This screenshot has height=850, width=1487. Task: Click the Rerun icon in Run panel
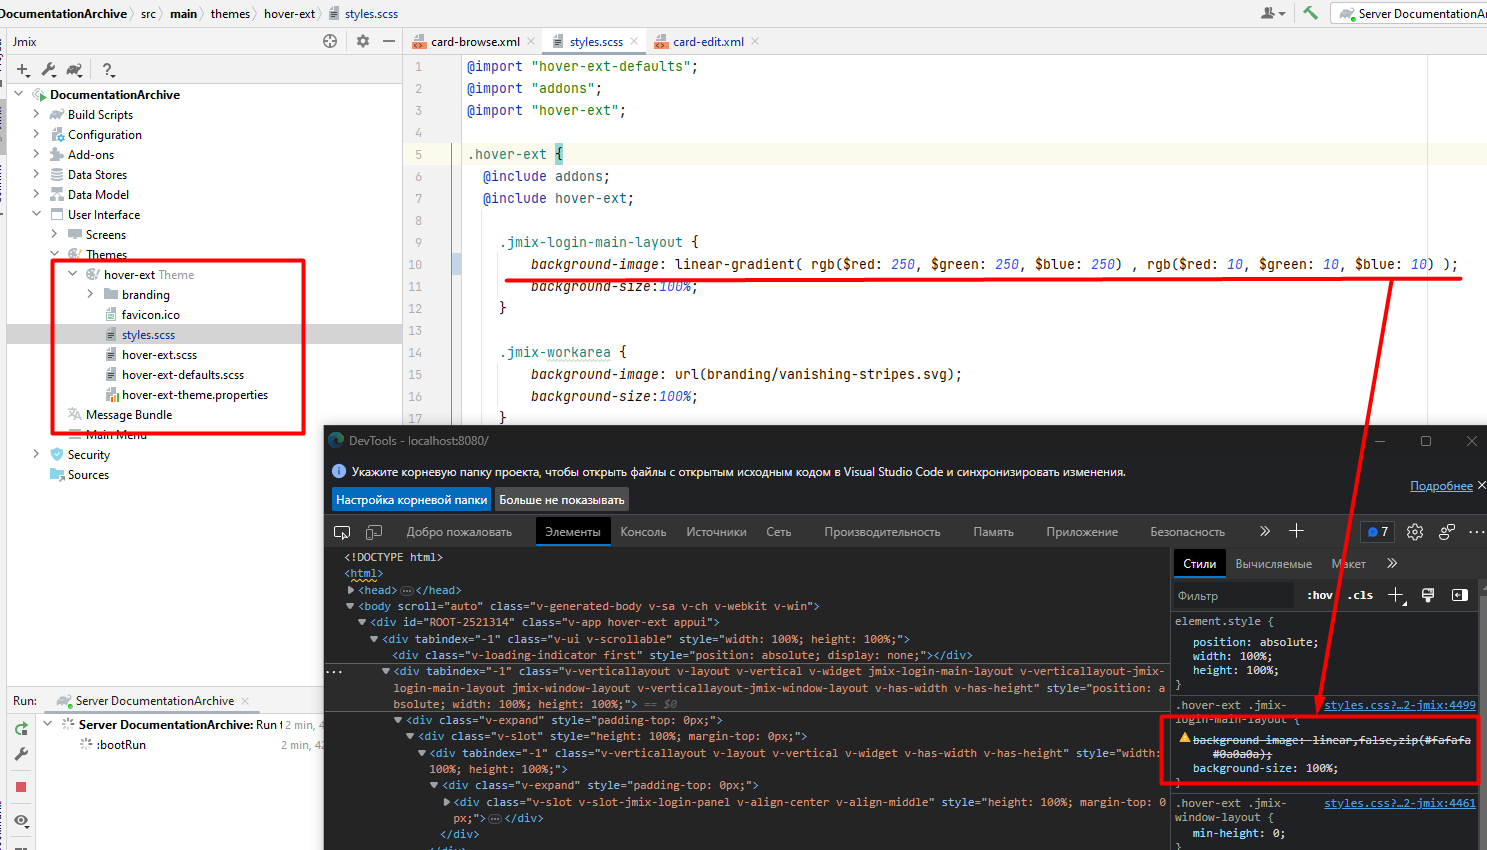(x=21, y=728)
